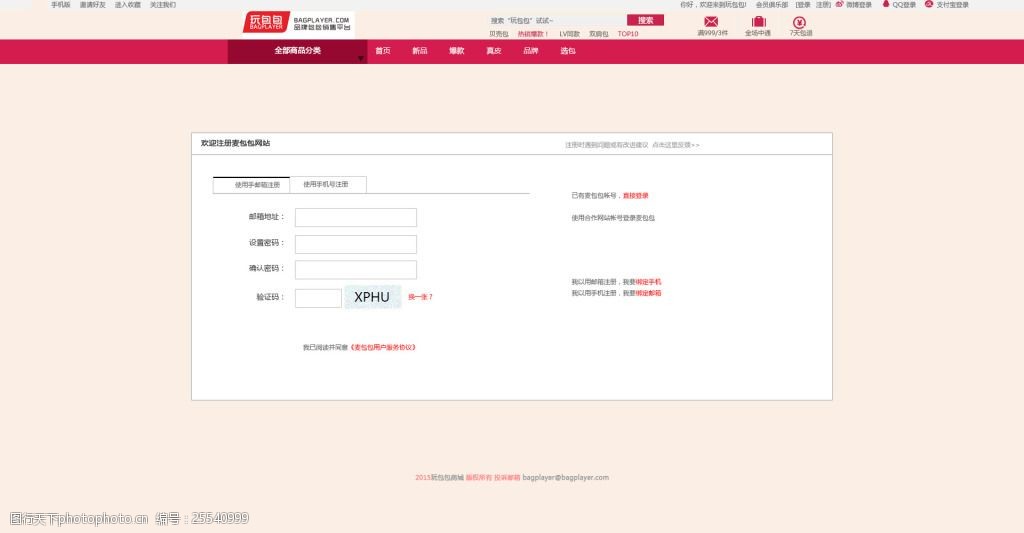Focus the 确认密码 input field
Screen dimensions: 1024x533
tap(356, 269)
